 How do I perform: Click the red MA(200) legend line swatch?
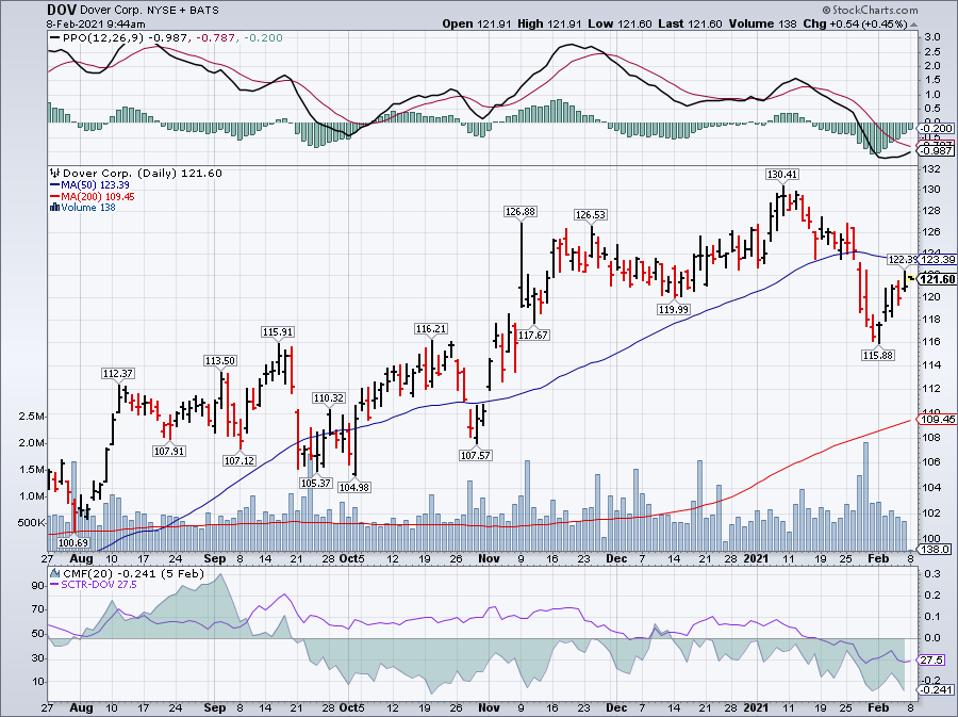coord(53,196)
